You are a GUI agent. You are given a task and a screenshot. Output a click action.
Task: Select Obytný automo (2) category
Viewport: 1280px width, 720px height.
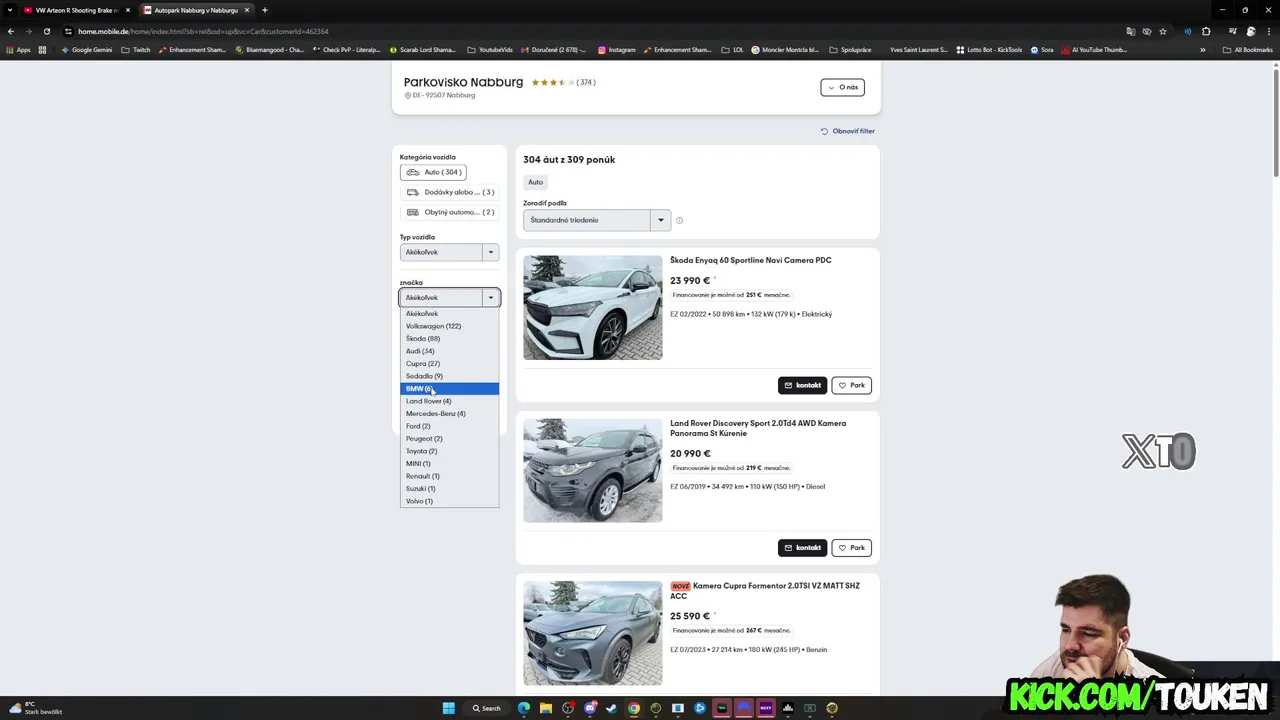click(449, 212)
